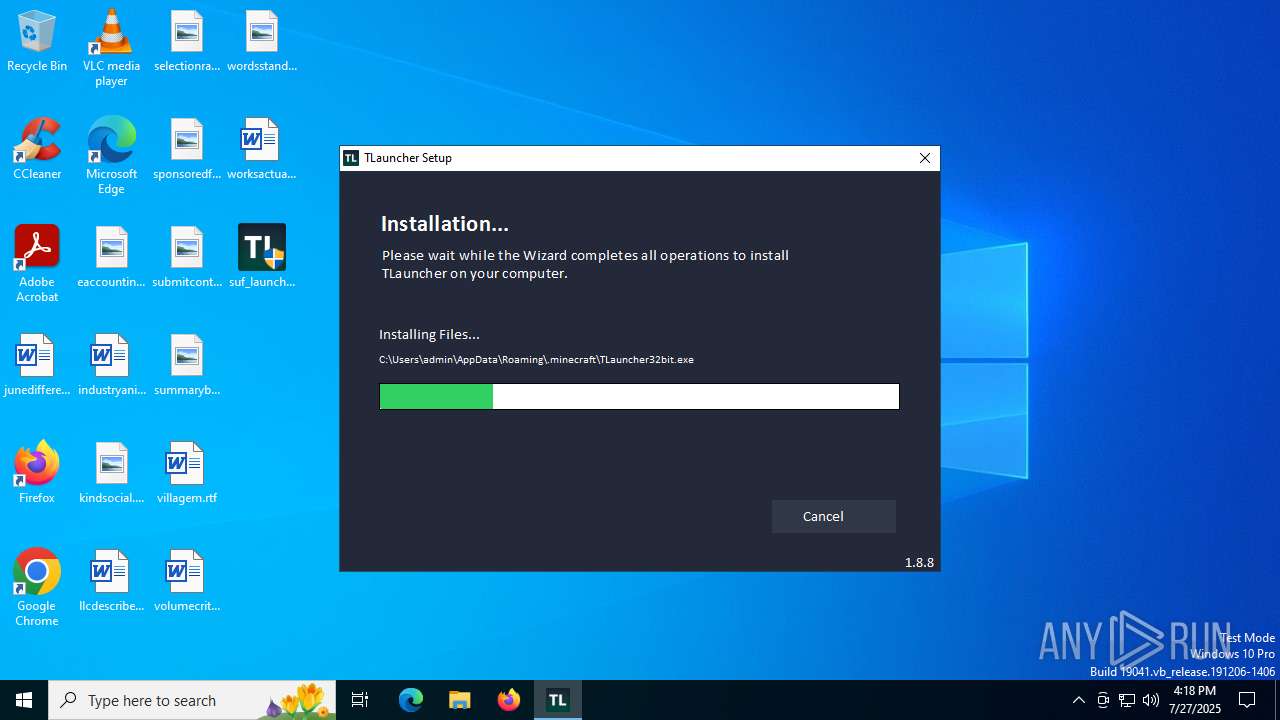This screenshot has height=720, width=1280.
Task: Show hidden system tray icons
Action: coord(1078,700)
